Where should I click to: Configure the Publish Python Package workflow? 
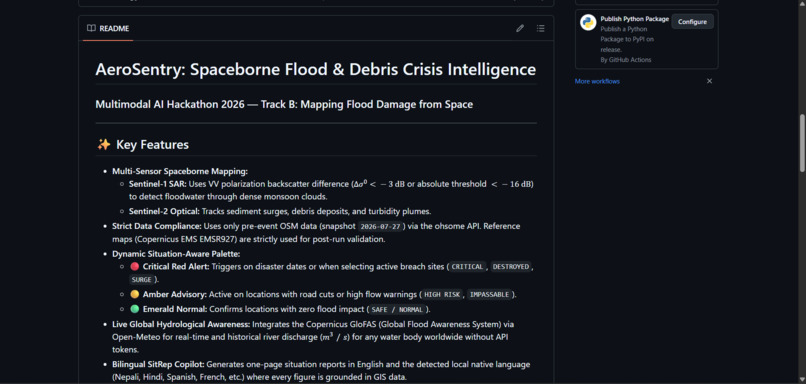tap(692, 22)
